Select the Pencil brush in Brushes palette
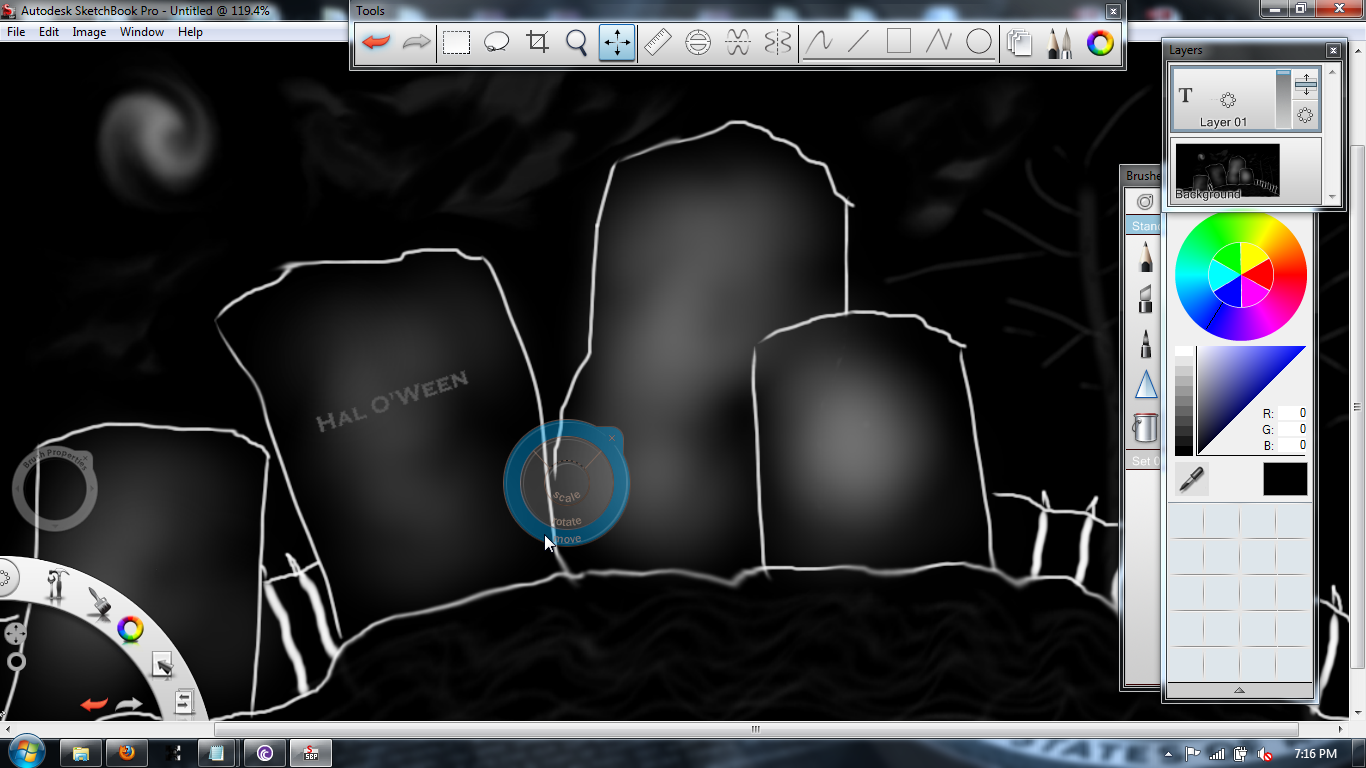1366x768 pixels. click(1145, 257)
